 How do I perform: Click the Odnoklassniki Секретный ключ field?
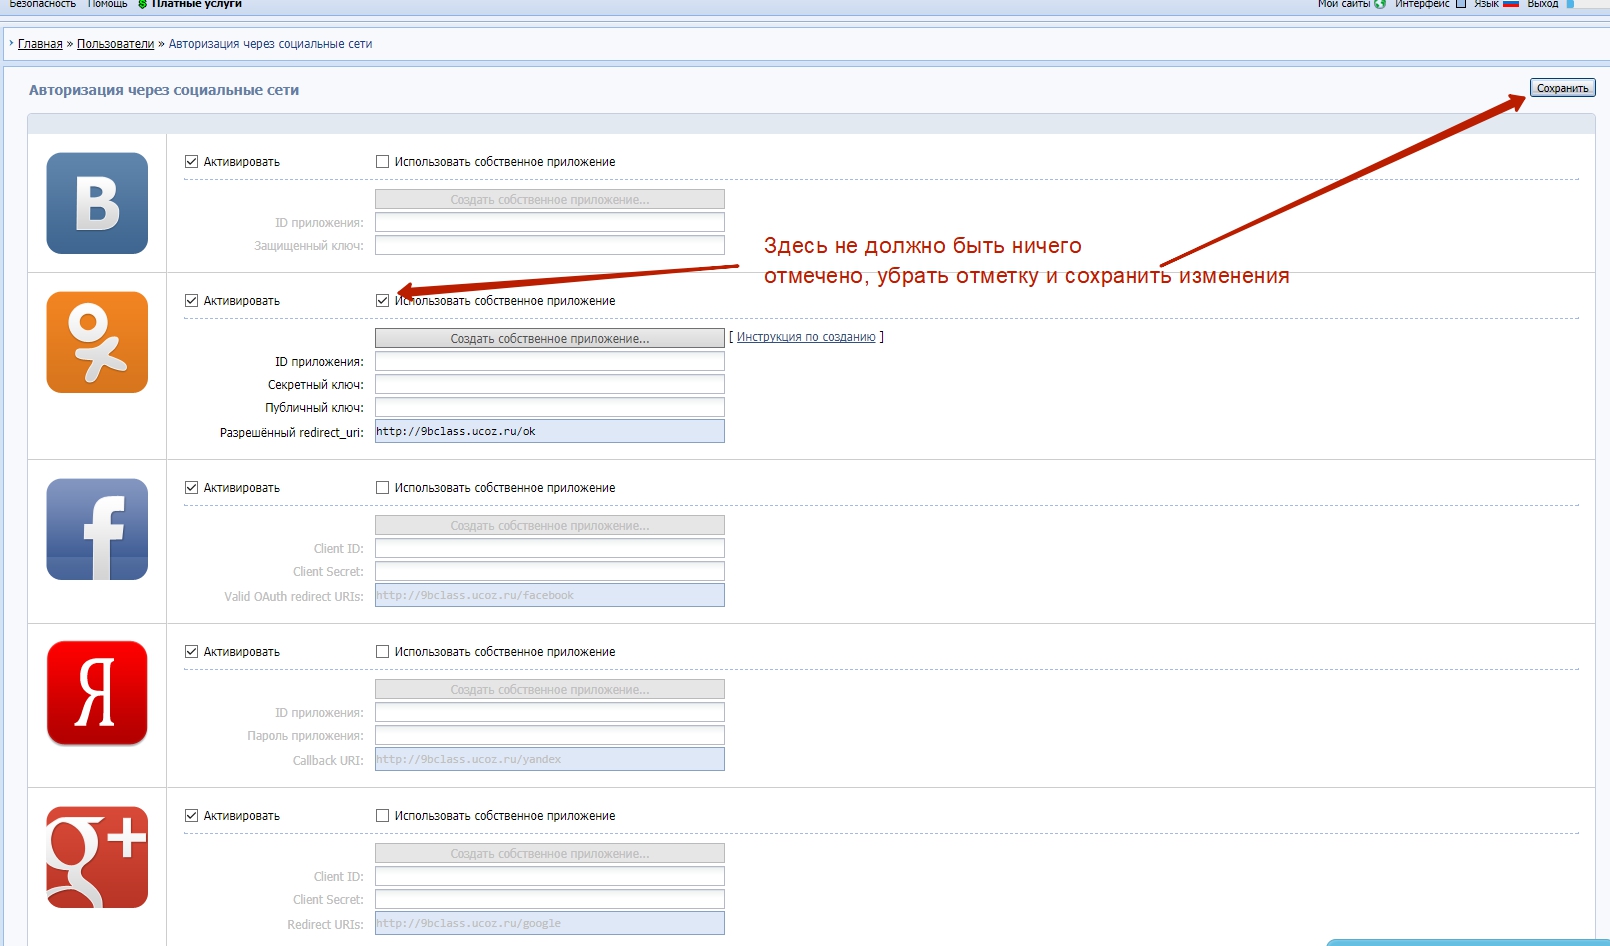tap(549, 384)
